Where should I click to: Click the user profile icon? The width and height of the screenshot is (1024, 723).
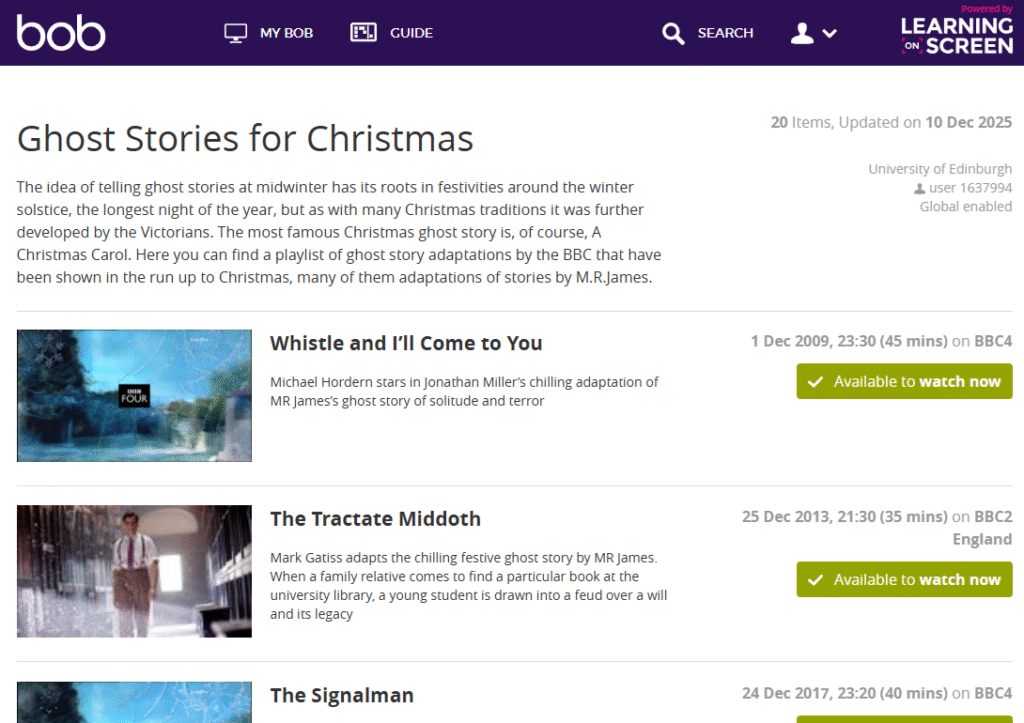point(802,33)
